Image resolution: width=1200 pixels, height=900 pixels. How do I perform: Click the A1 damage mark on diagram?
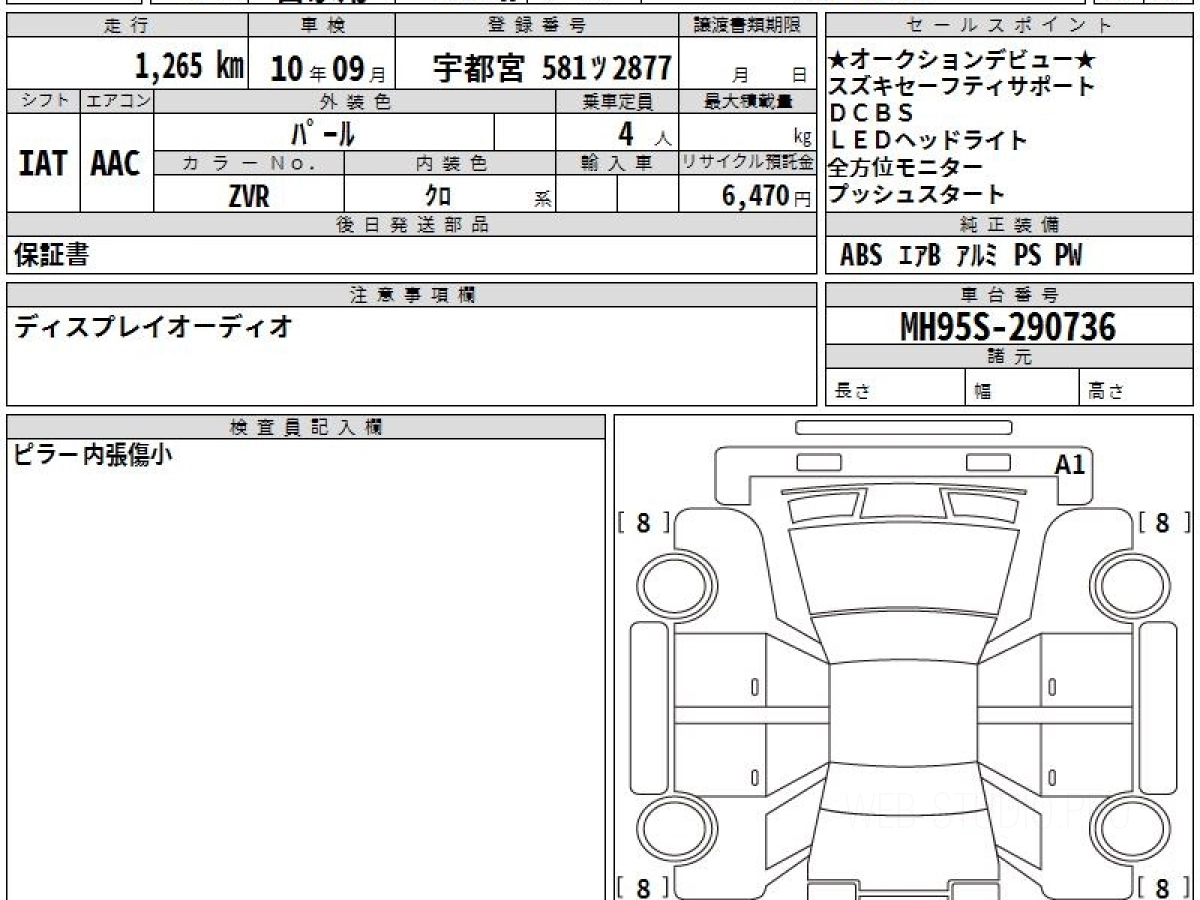(1069, 464)
